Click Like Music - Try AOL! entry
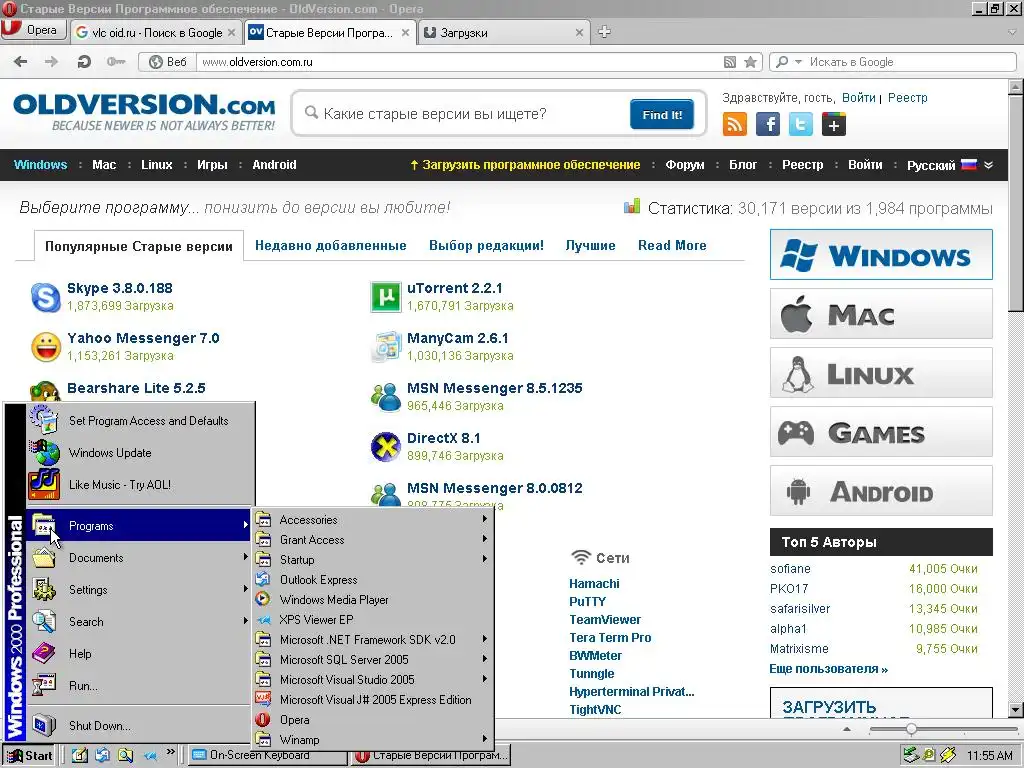Viewport: 1024px width, 768px height. (x=140, y=485)
